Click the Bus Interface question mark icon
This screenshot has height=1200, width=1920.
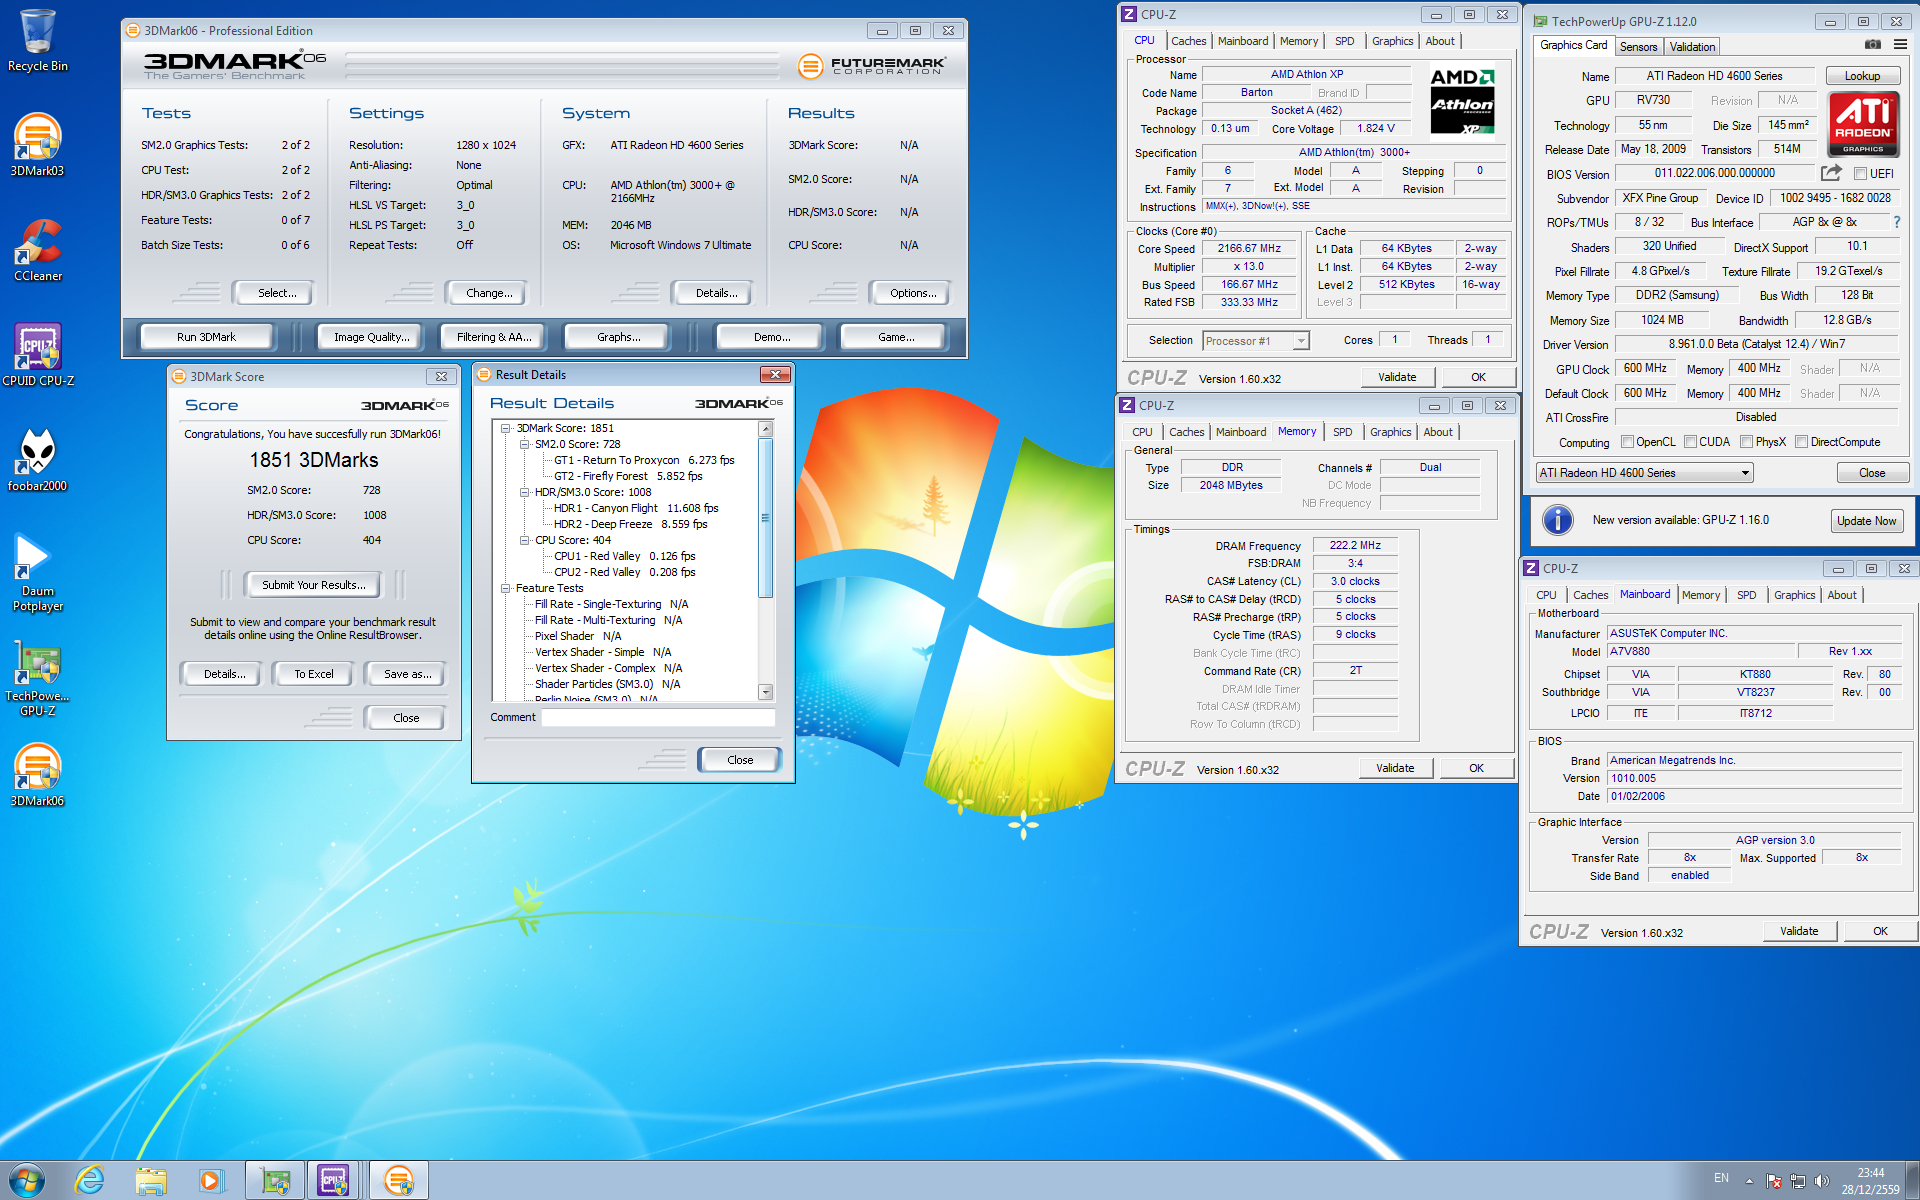[x=1896, y=222]
